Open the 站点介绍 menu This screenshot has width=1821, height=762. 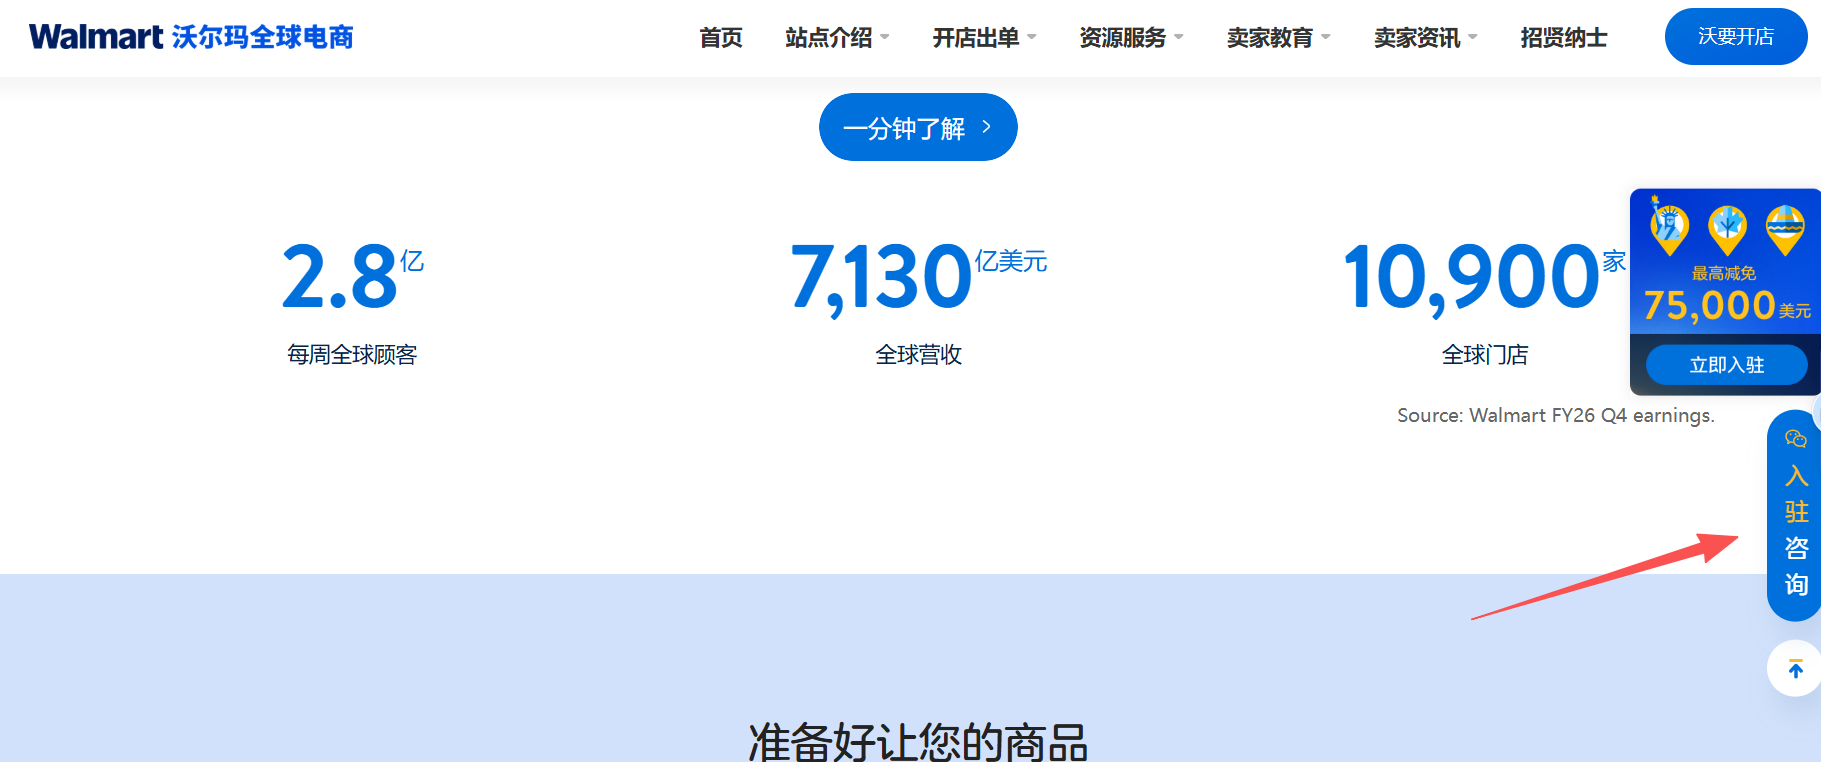tap(829, 37)
